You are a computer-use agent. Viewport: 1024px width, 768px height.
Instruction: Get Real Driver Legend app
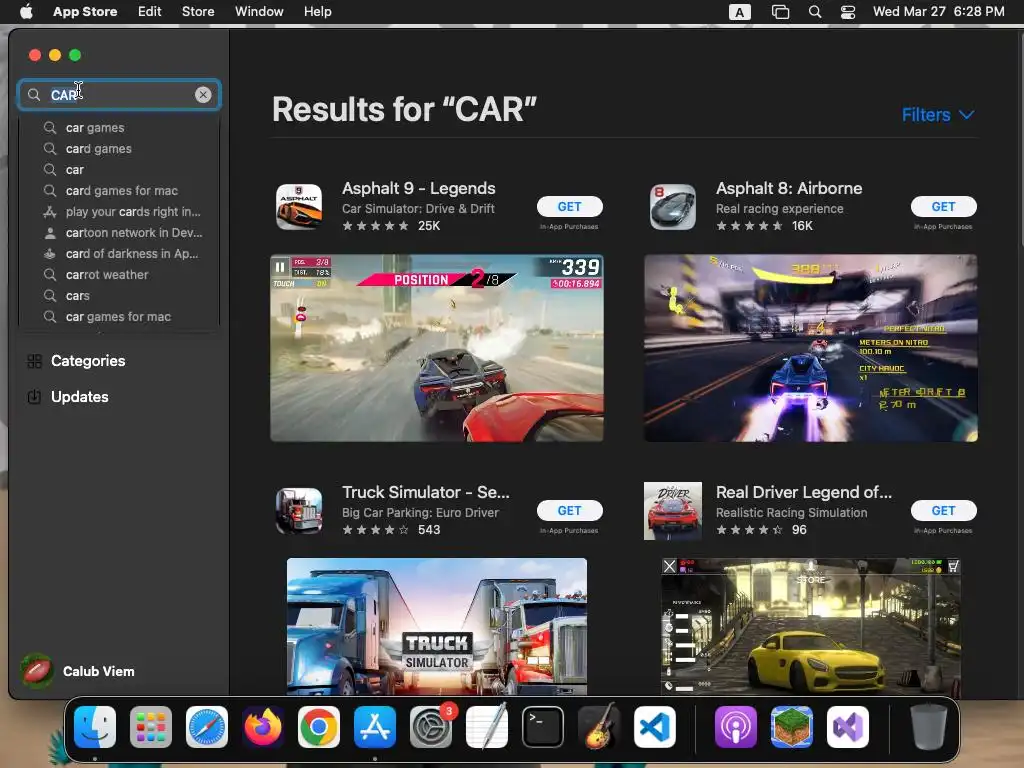[x=944, y=511]
